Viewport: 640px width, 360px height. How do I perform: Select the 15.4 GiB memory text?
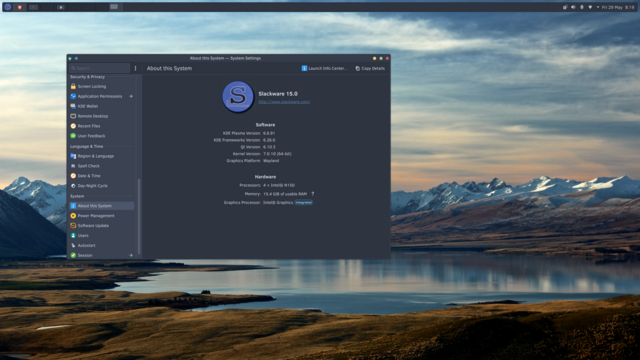(x=285, y=194)
